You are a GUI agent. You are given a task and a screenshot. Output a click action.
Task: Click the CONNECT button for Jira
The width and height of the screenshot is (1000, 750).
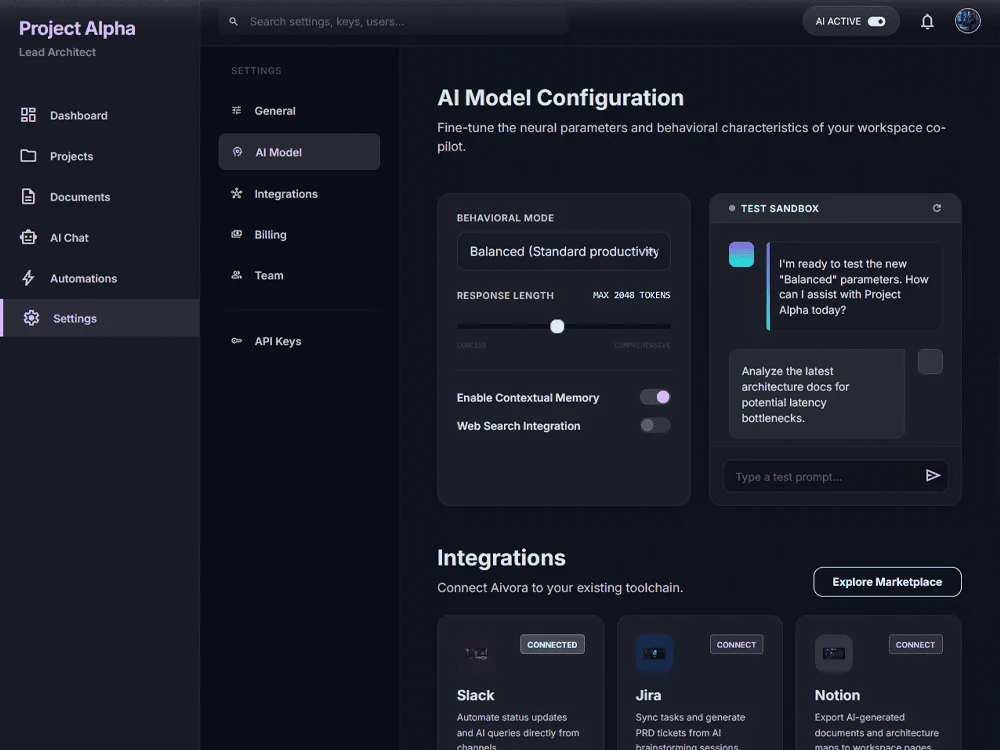pos(737,644)
